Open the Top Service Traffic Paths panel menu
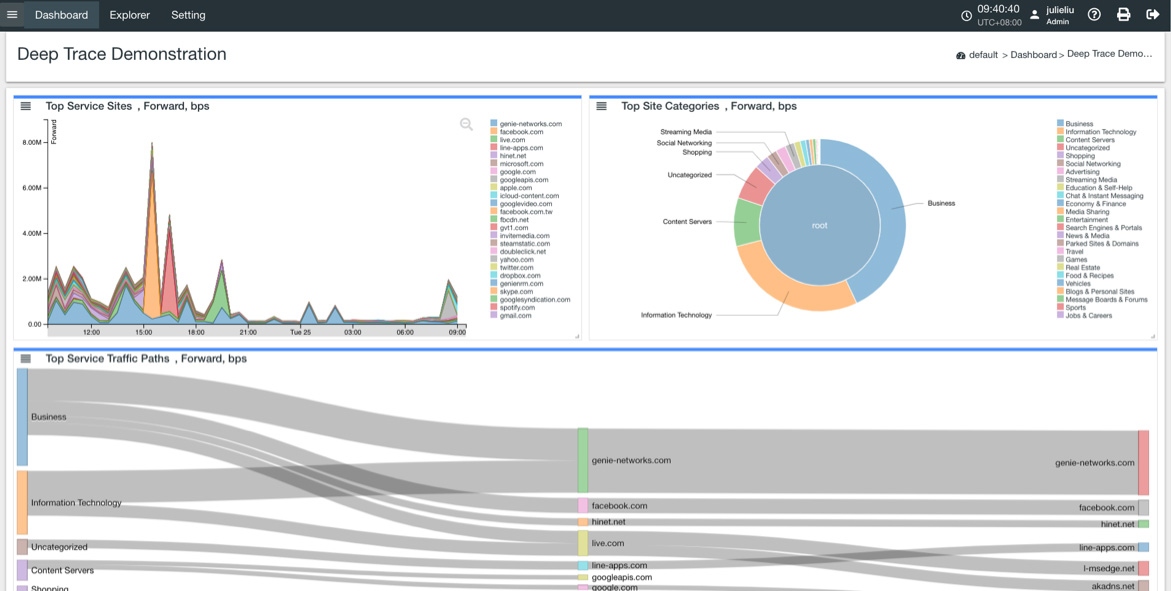 26,358
